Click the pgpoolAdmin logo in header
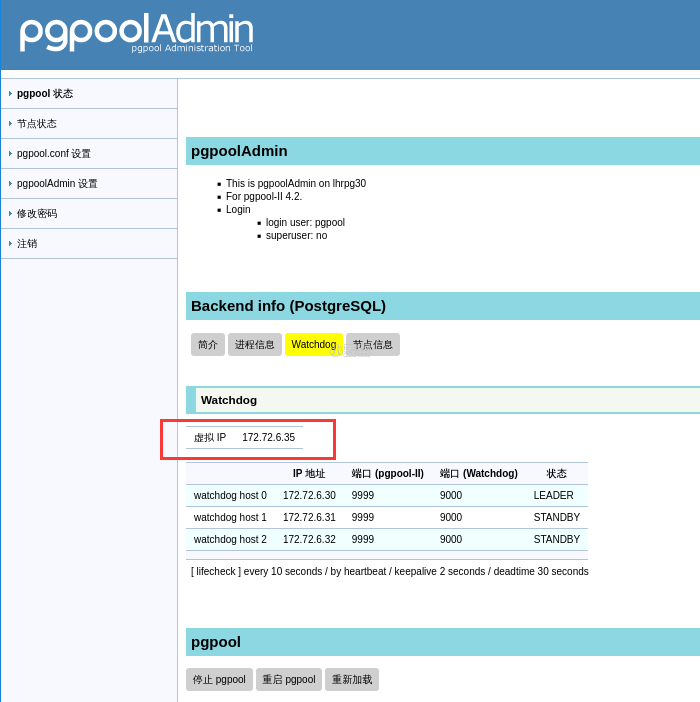700x702 pixels. [136, 32]
